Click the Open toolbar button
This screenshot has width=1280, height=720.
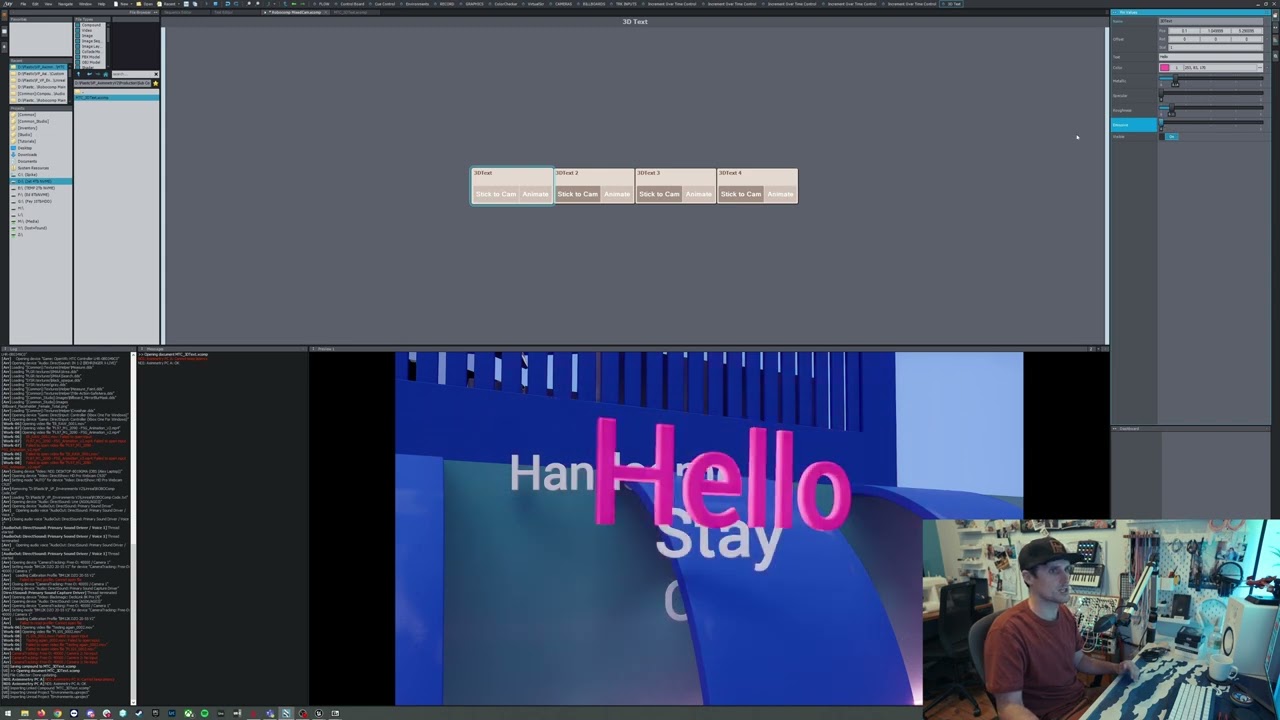[x=145, y=4]
